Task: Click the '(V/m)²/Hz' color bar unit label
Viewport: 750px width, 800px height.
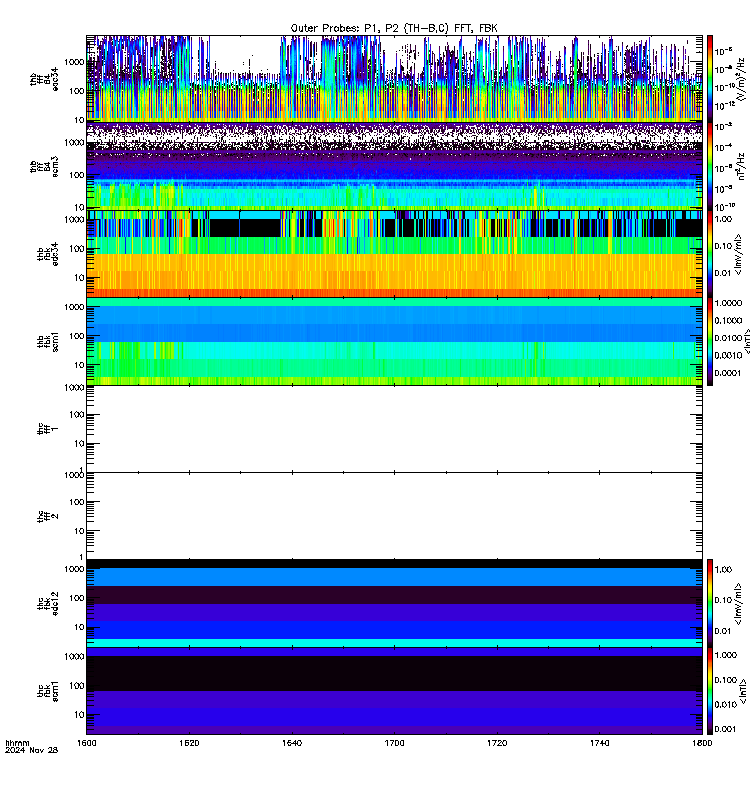Action: (741, 79)
